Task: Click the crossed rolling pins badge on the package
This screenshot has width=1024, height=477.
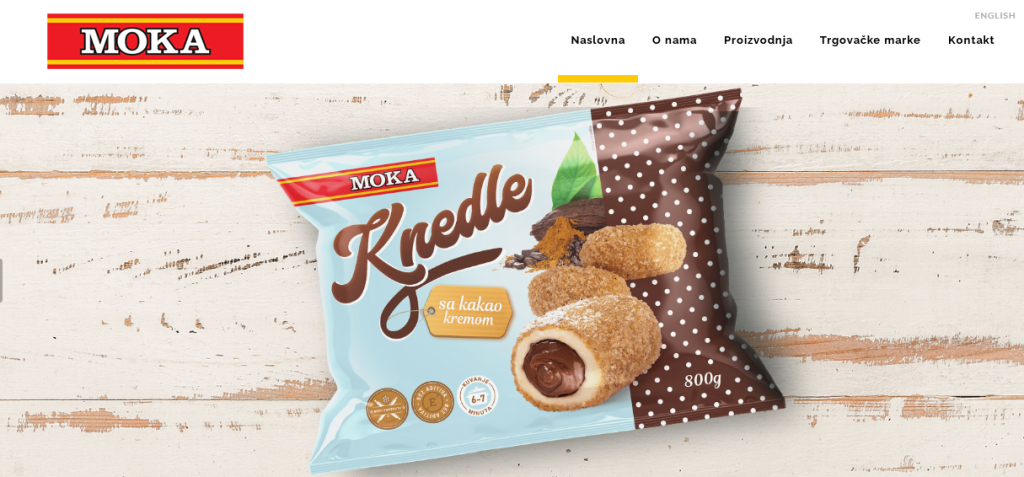Action: pos(387,408)
